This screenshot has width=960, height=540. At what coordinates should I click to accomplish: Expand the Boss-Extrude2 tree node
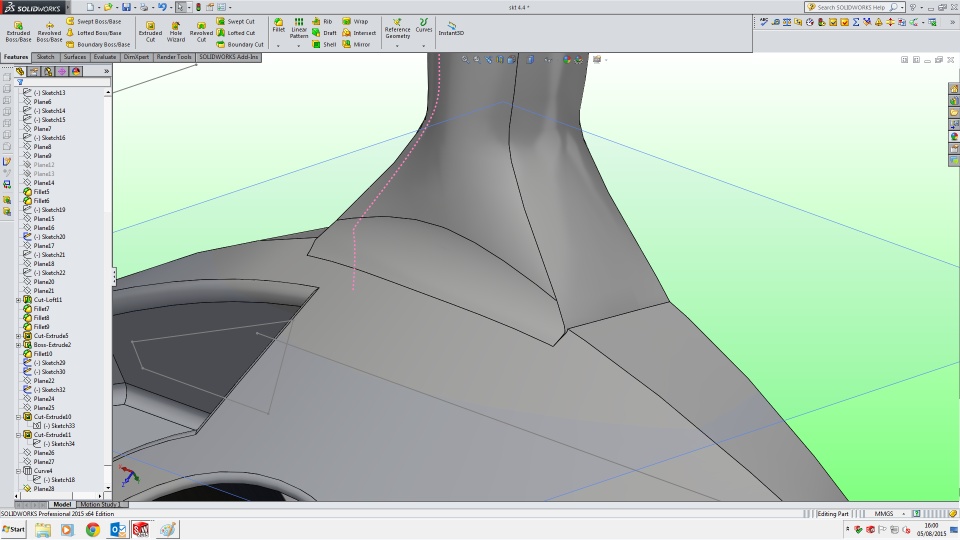18,345
